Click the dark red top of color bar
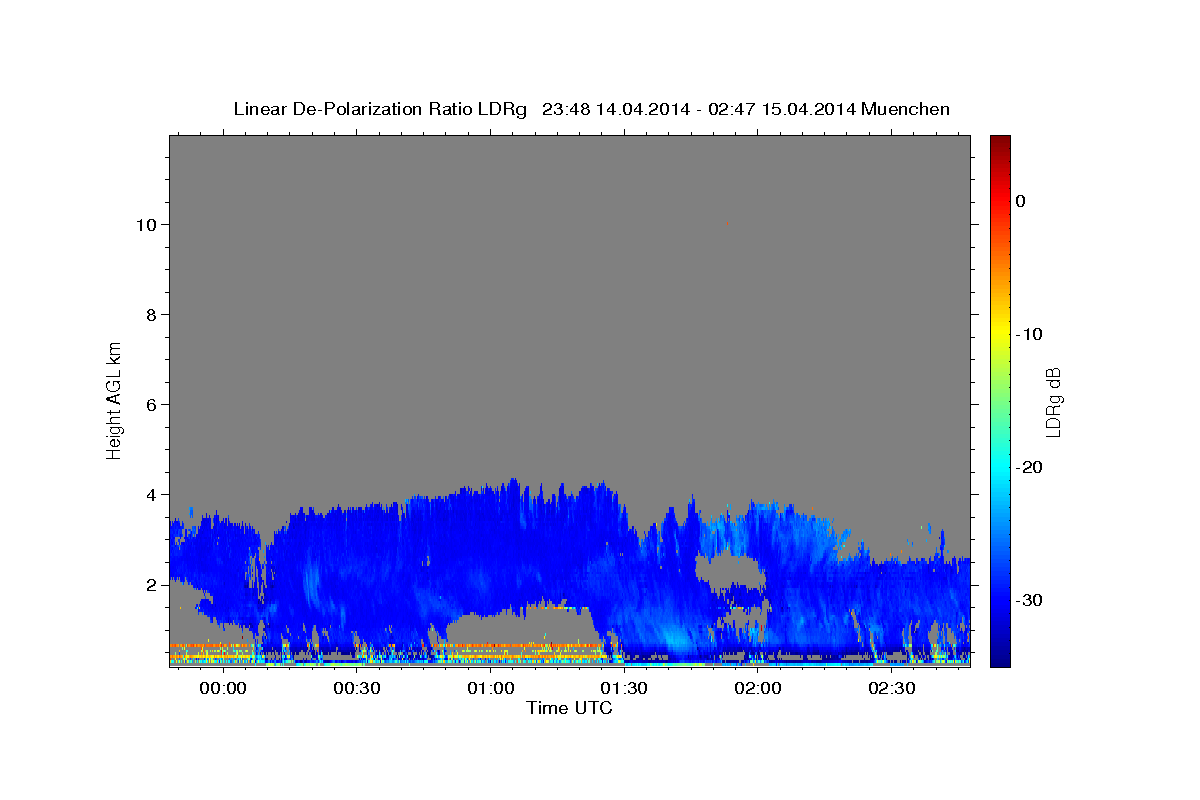1200x800 pixels. tap(1000, 142)
